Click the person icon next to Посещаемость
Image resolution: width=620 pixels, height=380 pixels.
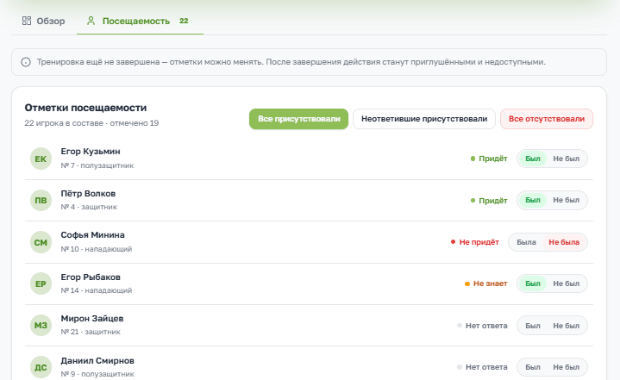[91, 21]
